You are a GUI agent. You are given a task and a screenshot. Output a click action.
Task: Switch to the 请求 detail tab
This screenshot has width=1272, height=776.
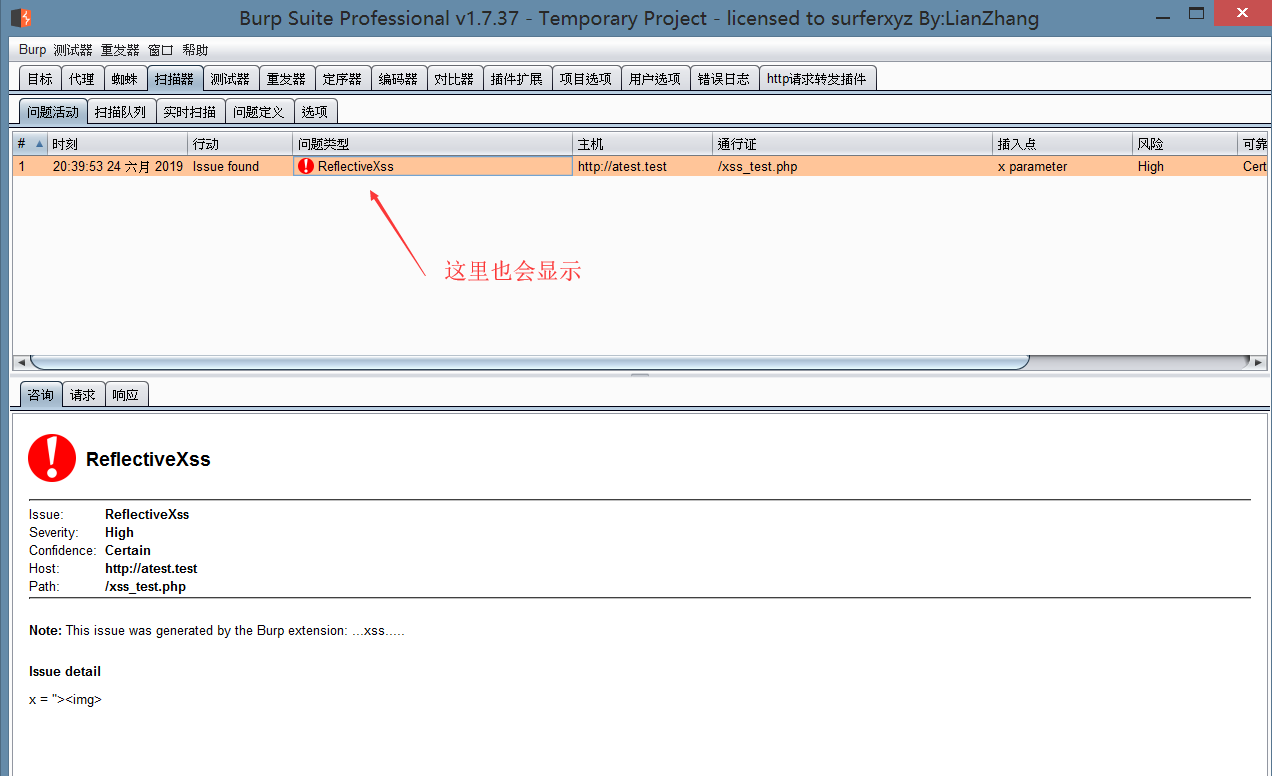(83, 395)
